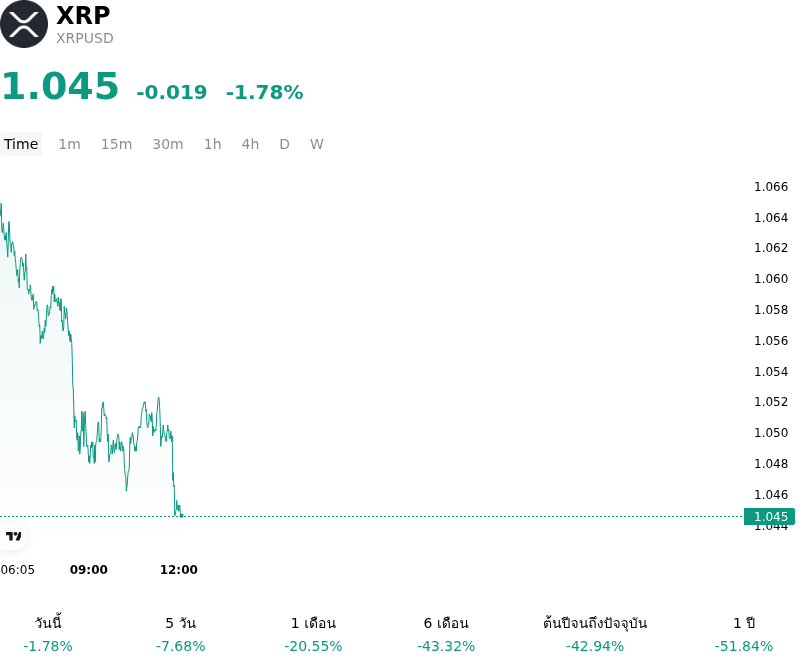This screenshot has width=800, height=666.
Task: Click the 12:00 time axis marker
Action: [179, 570]
